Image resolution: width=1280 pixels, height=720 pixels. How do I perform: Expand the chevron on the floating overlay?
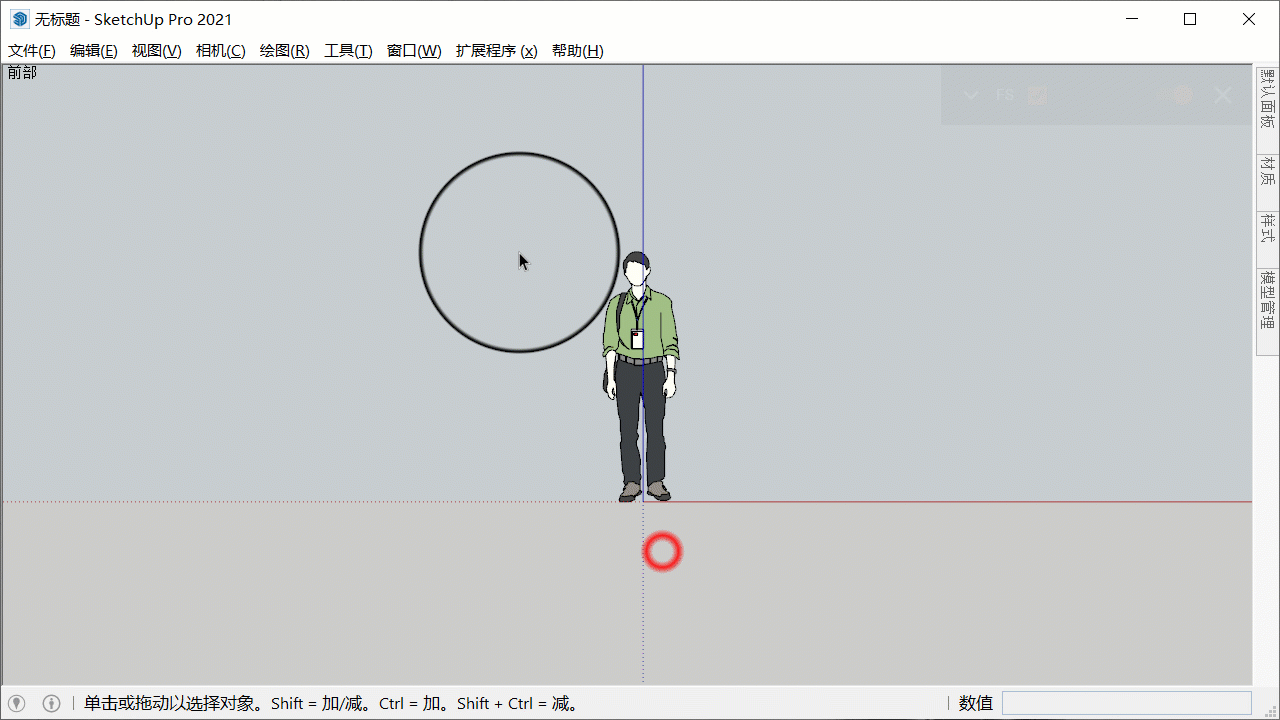(970, 95)
